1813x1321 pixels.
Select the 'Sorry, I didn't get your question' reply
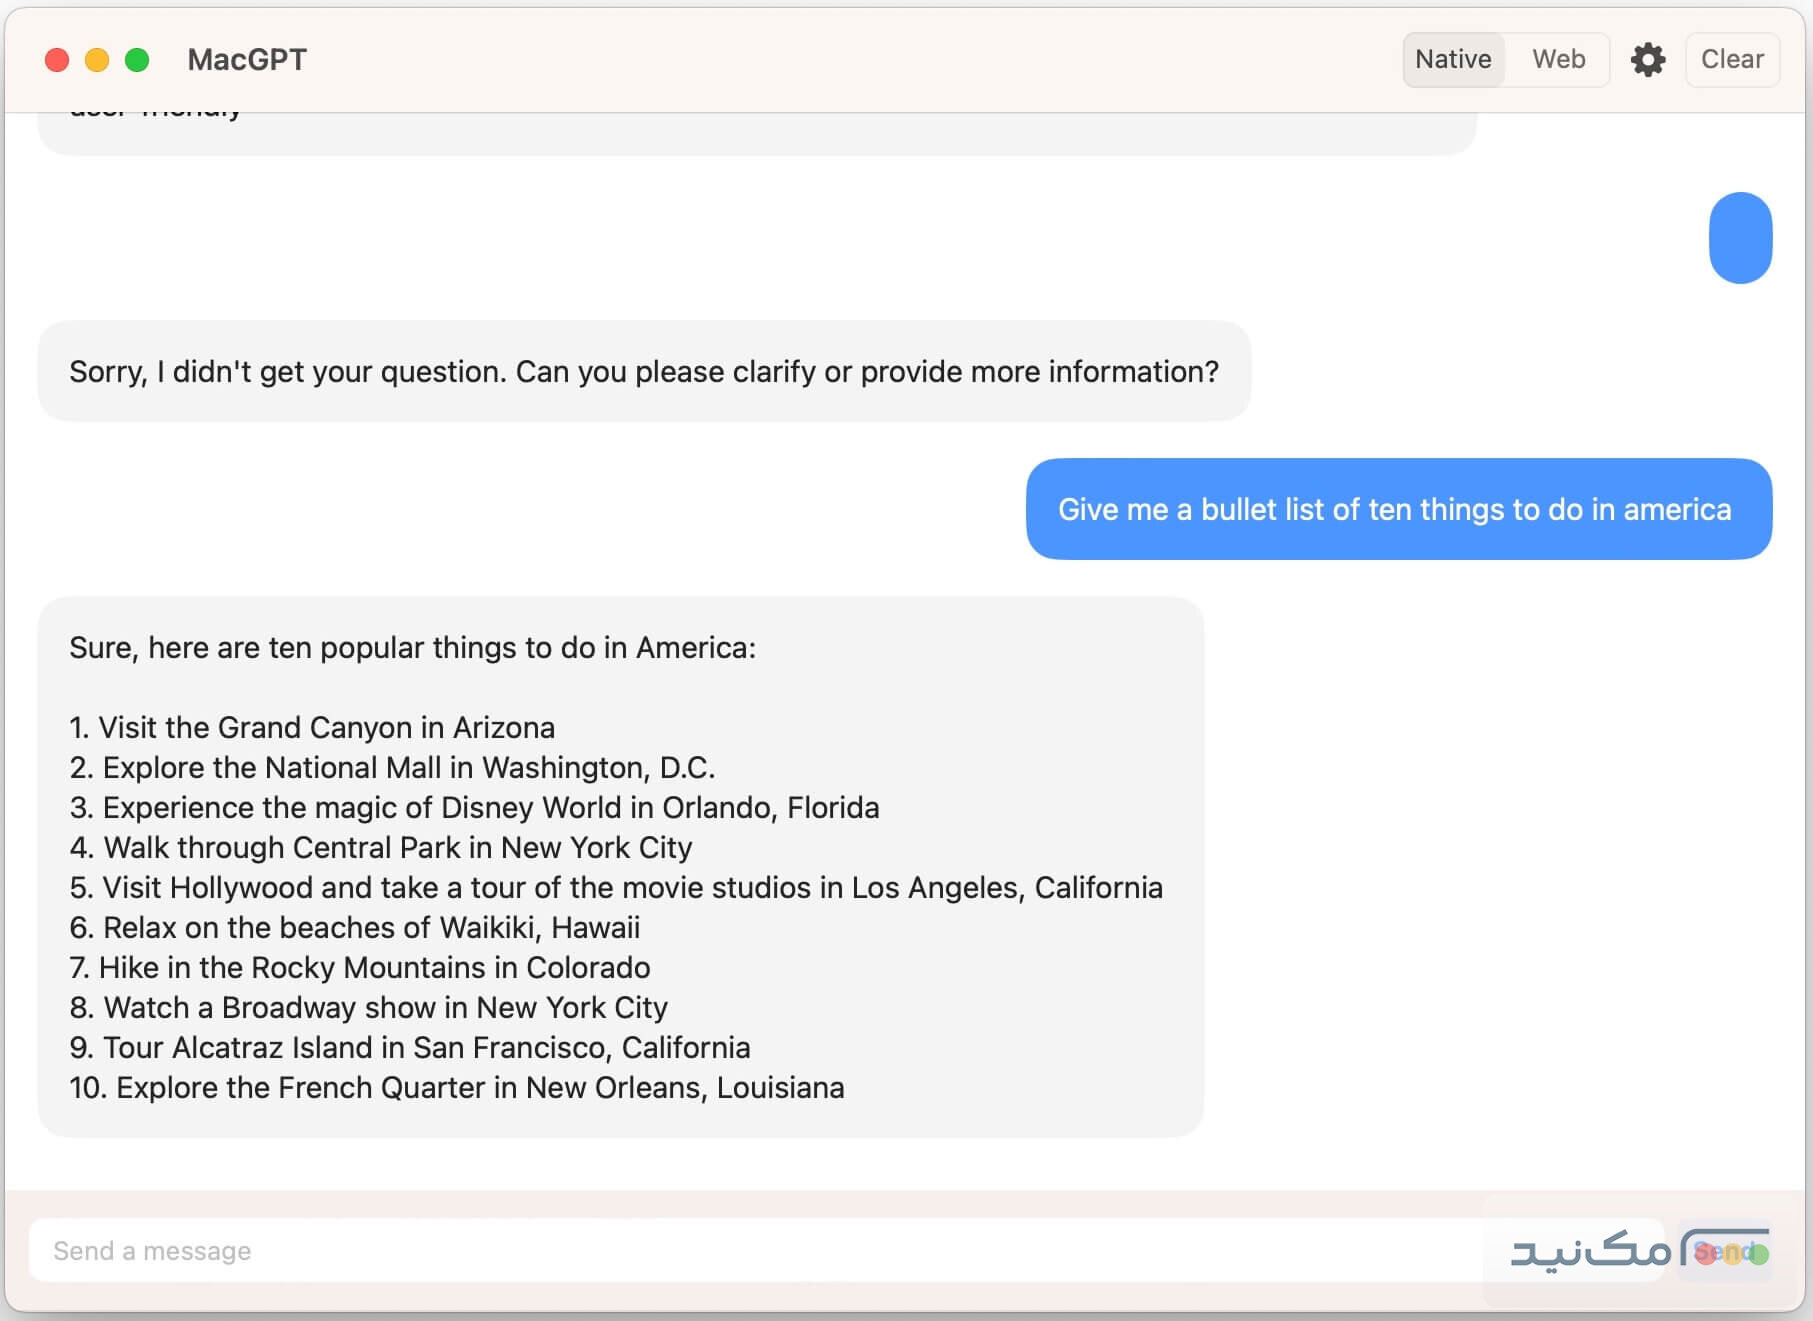click(643, 372)
